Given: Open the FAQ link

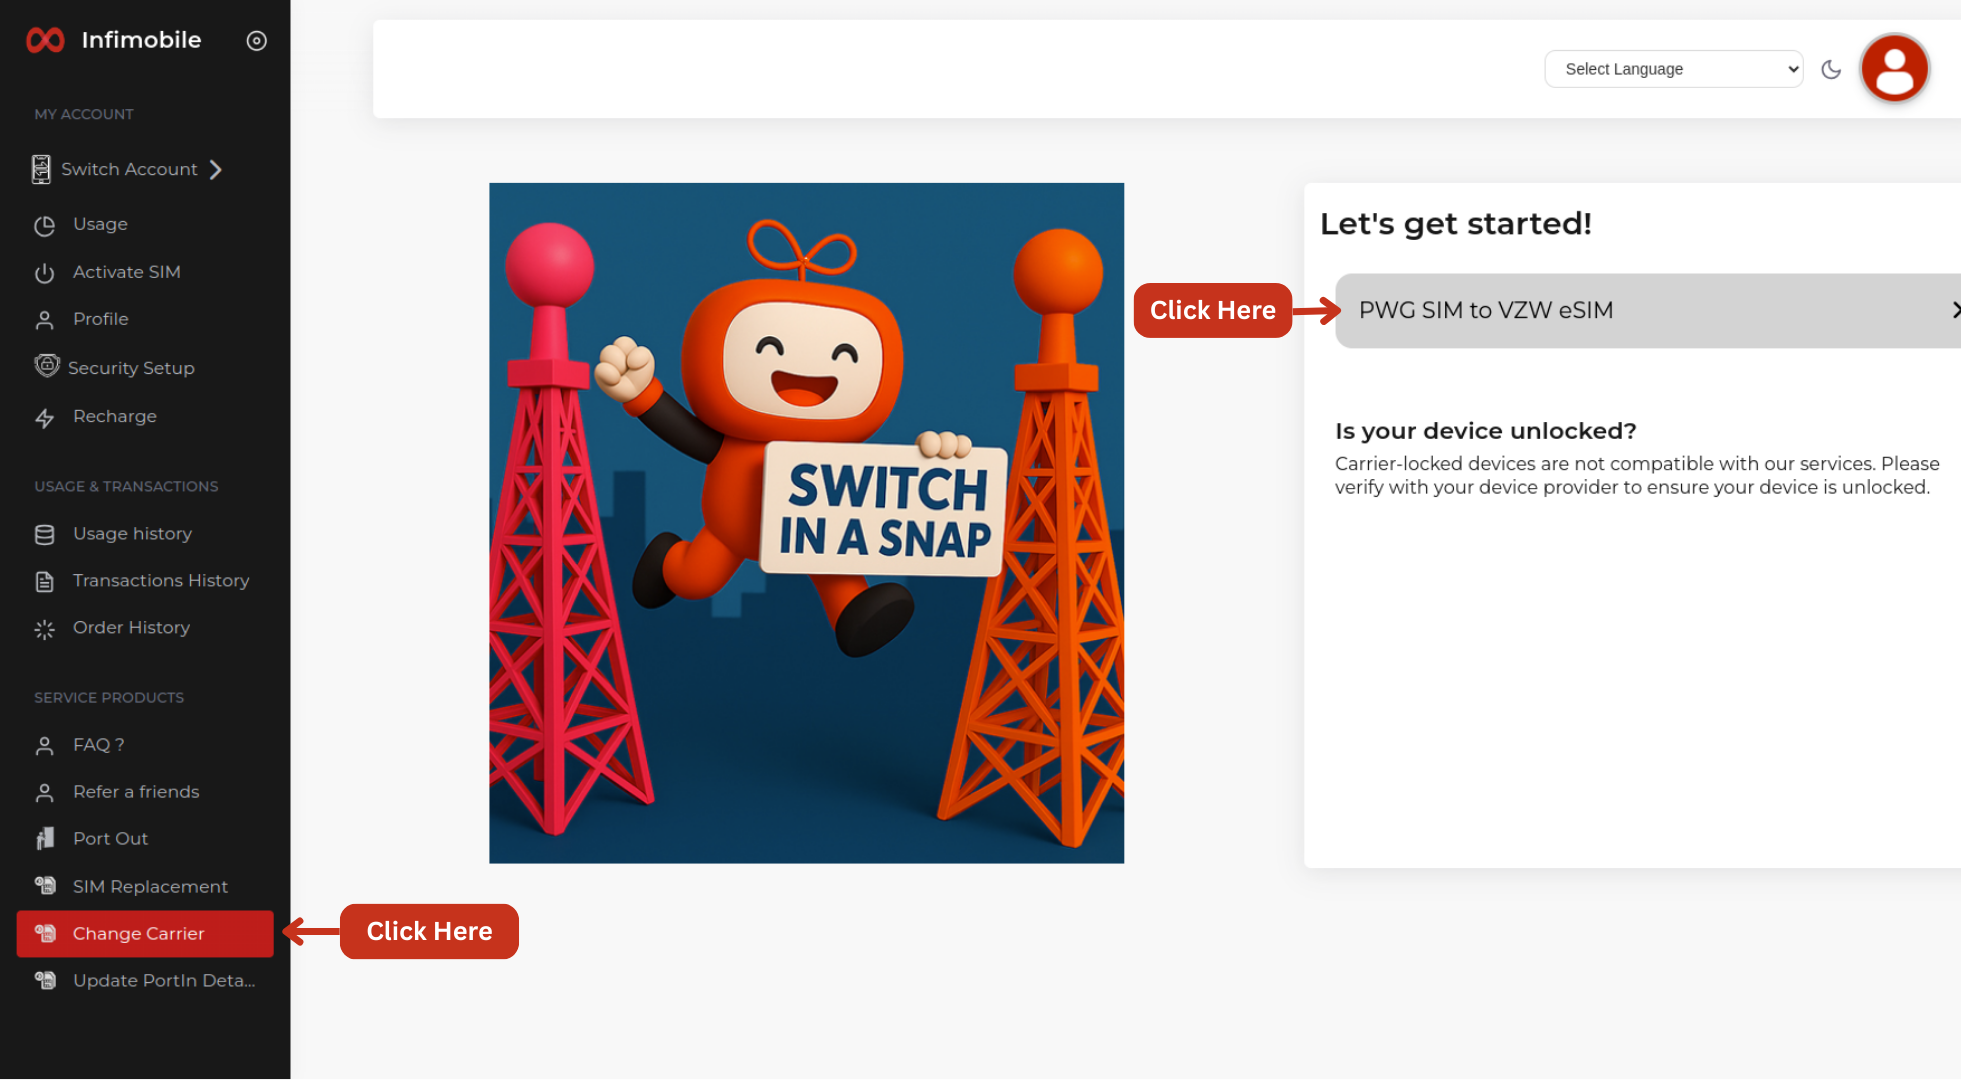Looking at the screenshot, I should [98, 745].
